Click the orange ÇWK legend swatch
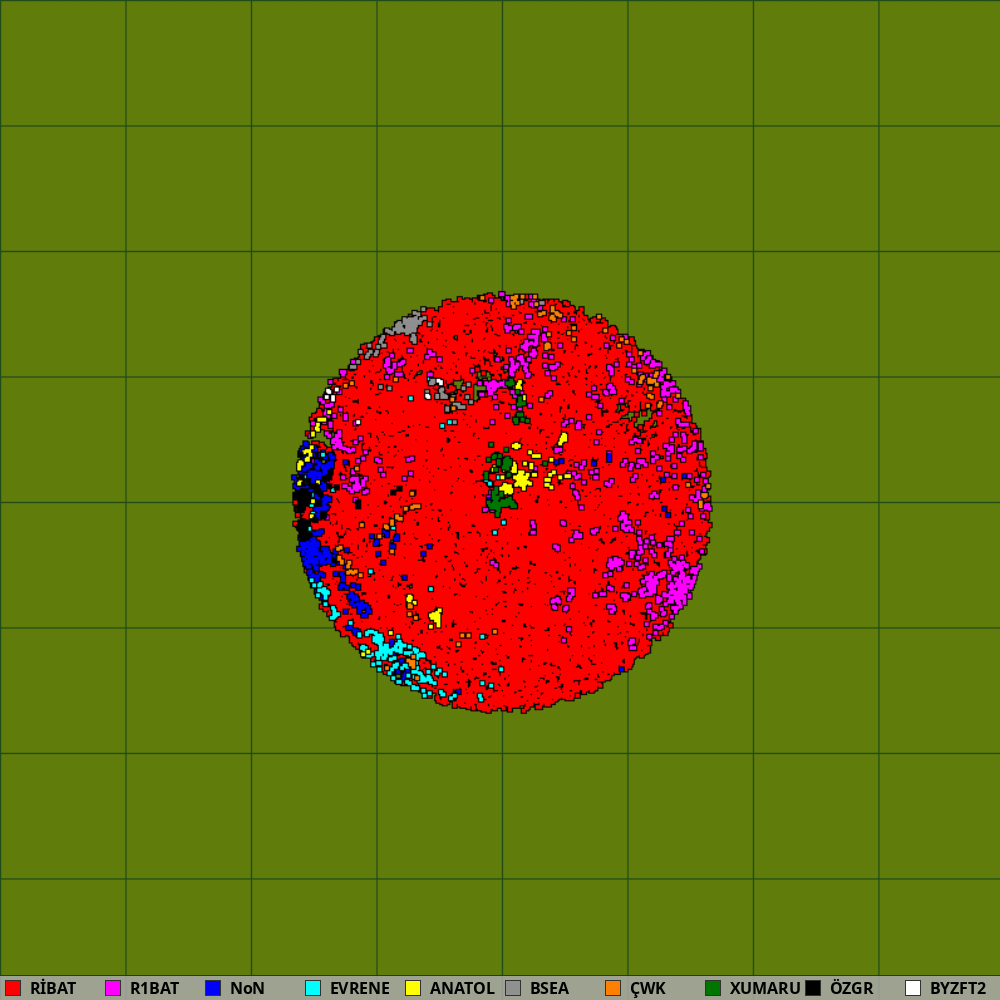1000x1000 pixels. pos(613,988)
